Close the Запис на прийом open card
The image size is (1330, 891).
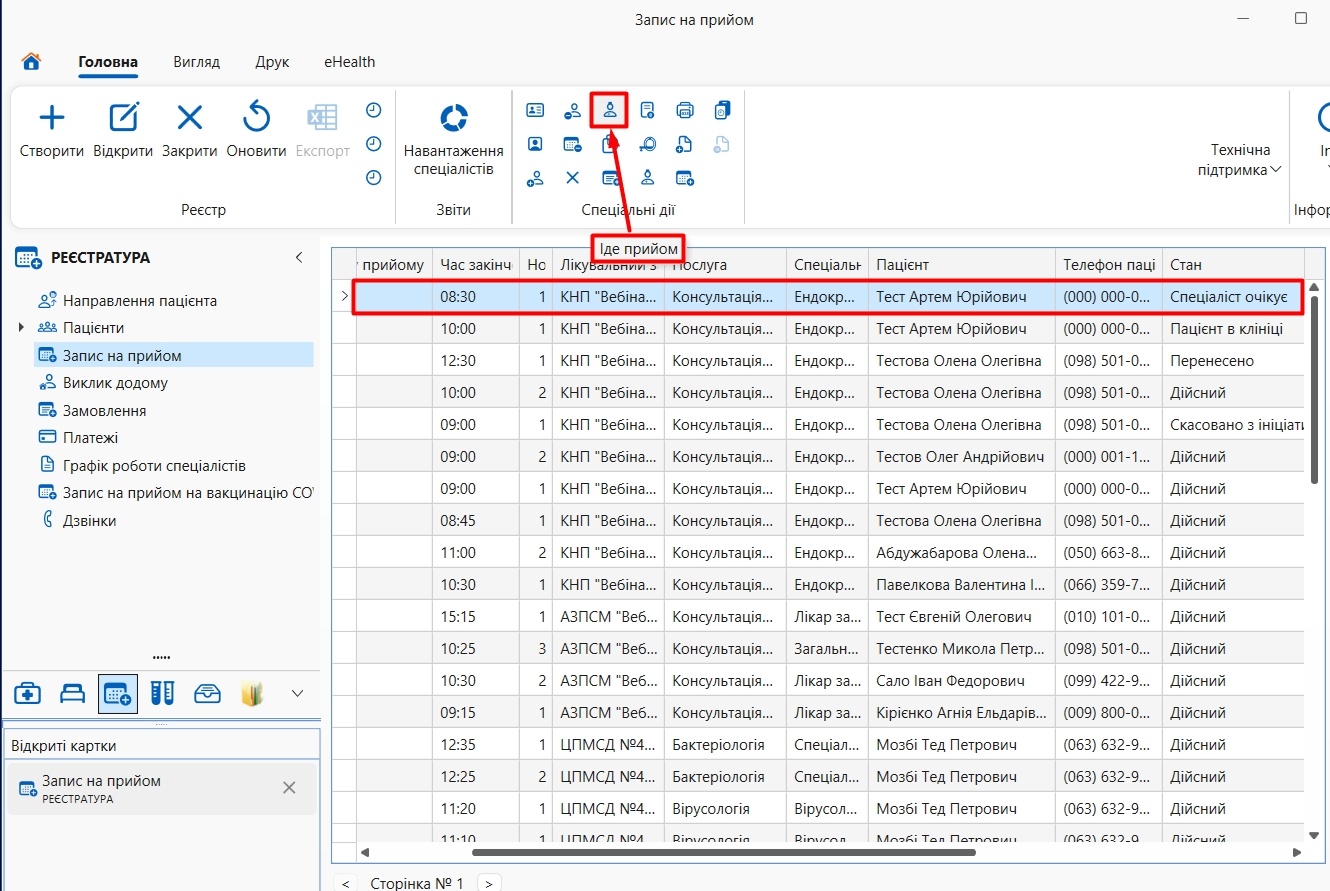[289, 788]
